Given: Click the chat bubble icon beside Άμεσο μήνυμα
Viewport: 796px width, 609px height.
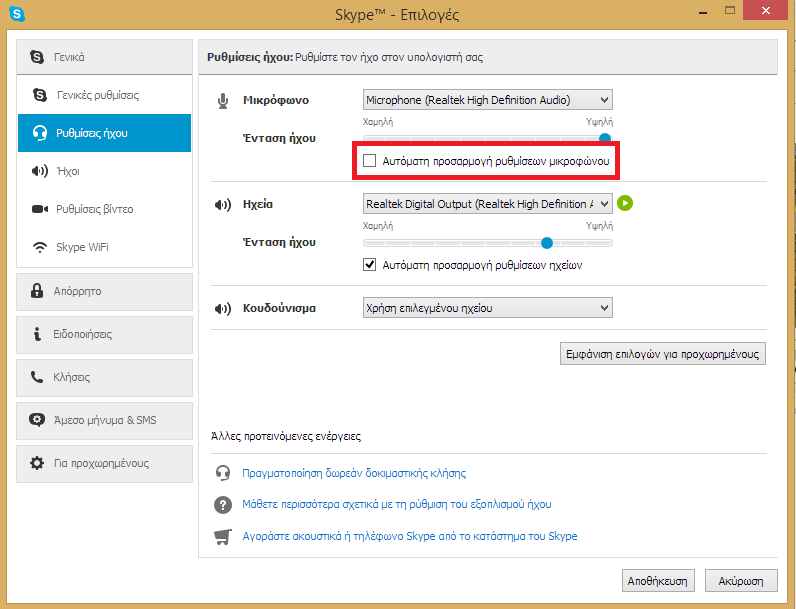Looking at the screenshot, I should (37, 420).
